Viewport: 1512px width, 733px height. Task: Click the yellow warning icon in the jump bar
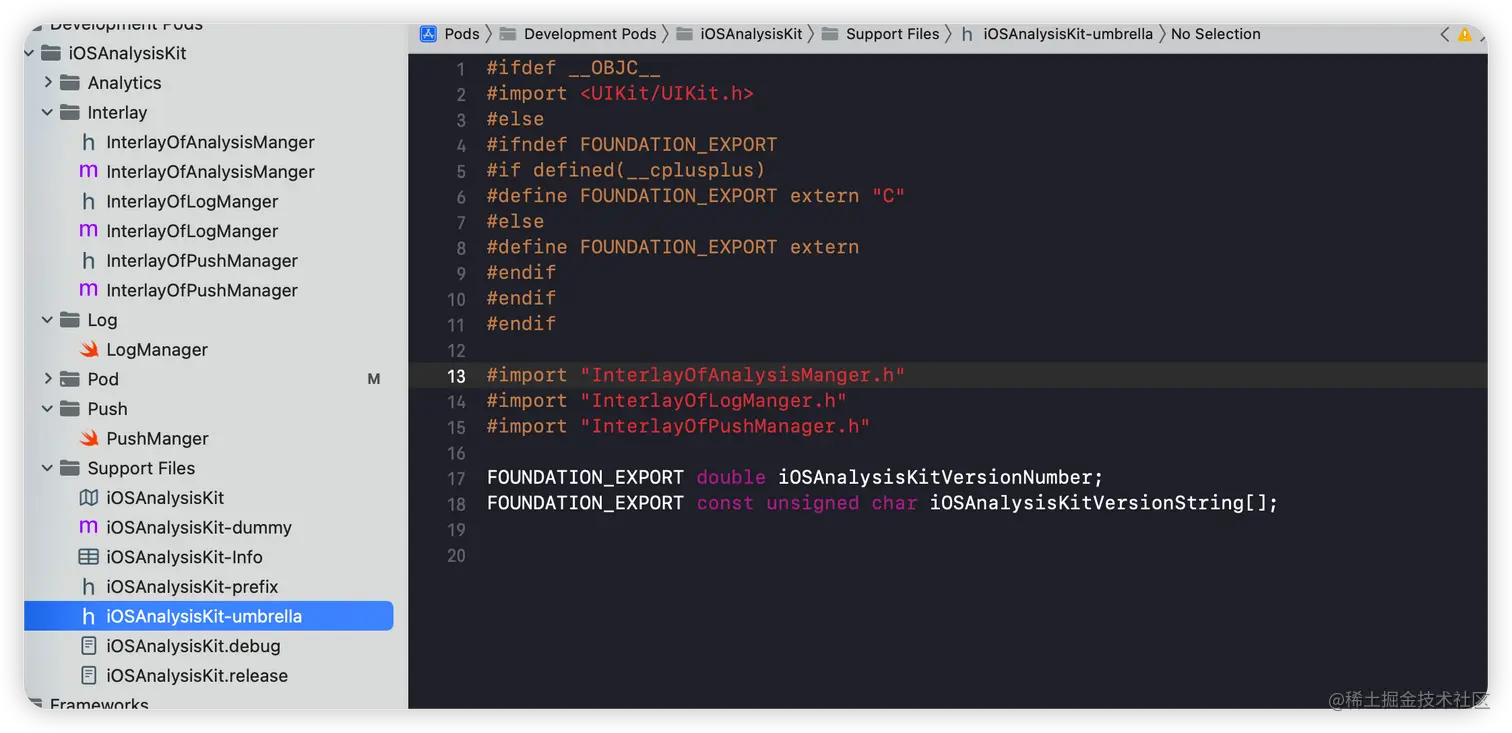[x=1465, y=34]
